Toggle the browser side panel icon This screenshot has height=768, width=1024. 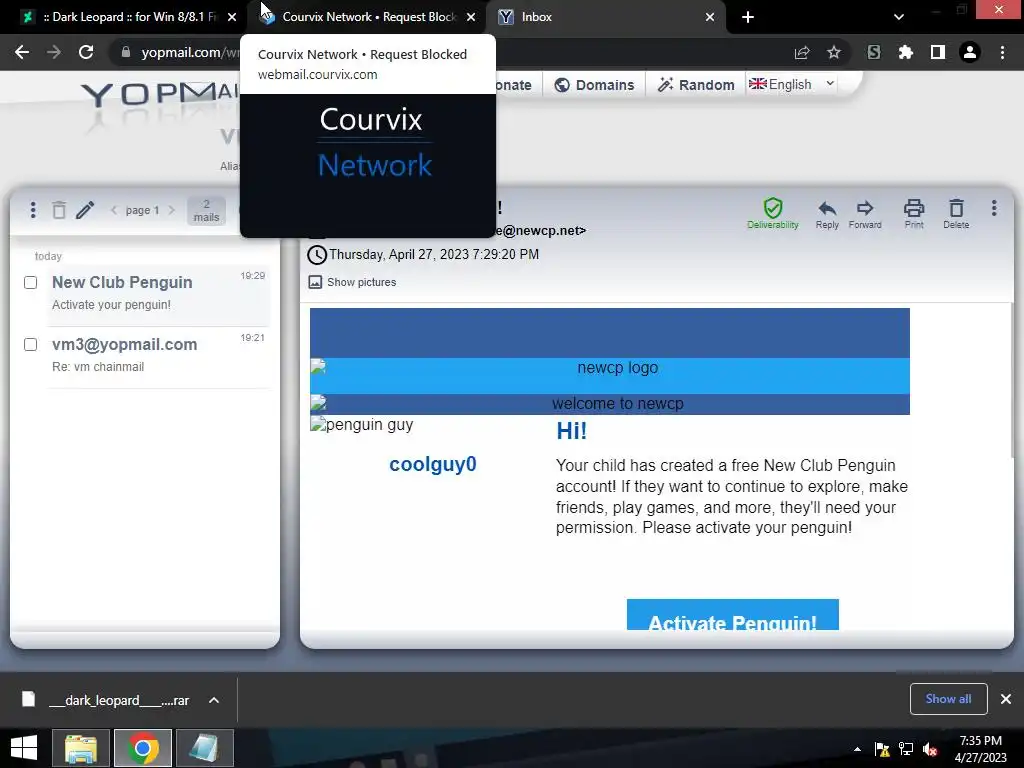point(938,52)
